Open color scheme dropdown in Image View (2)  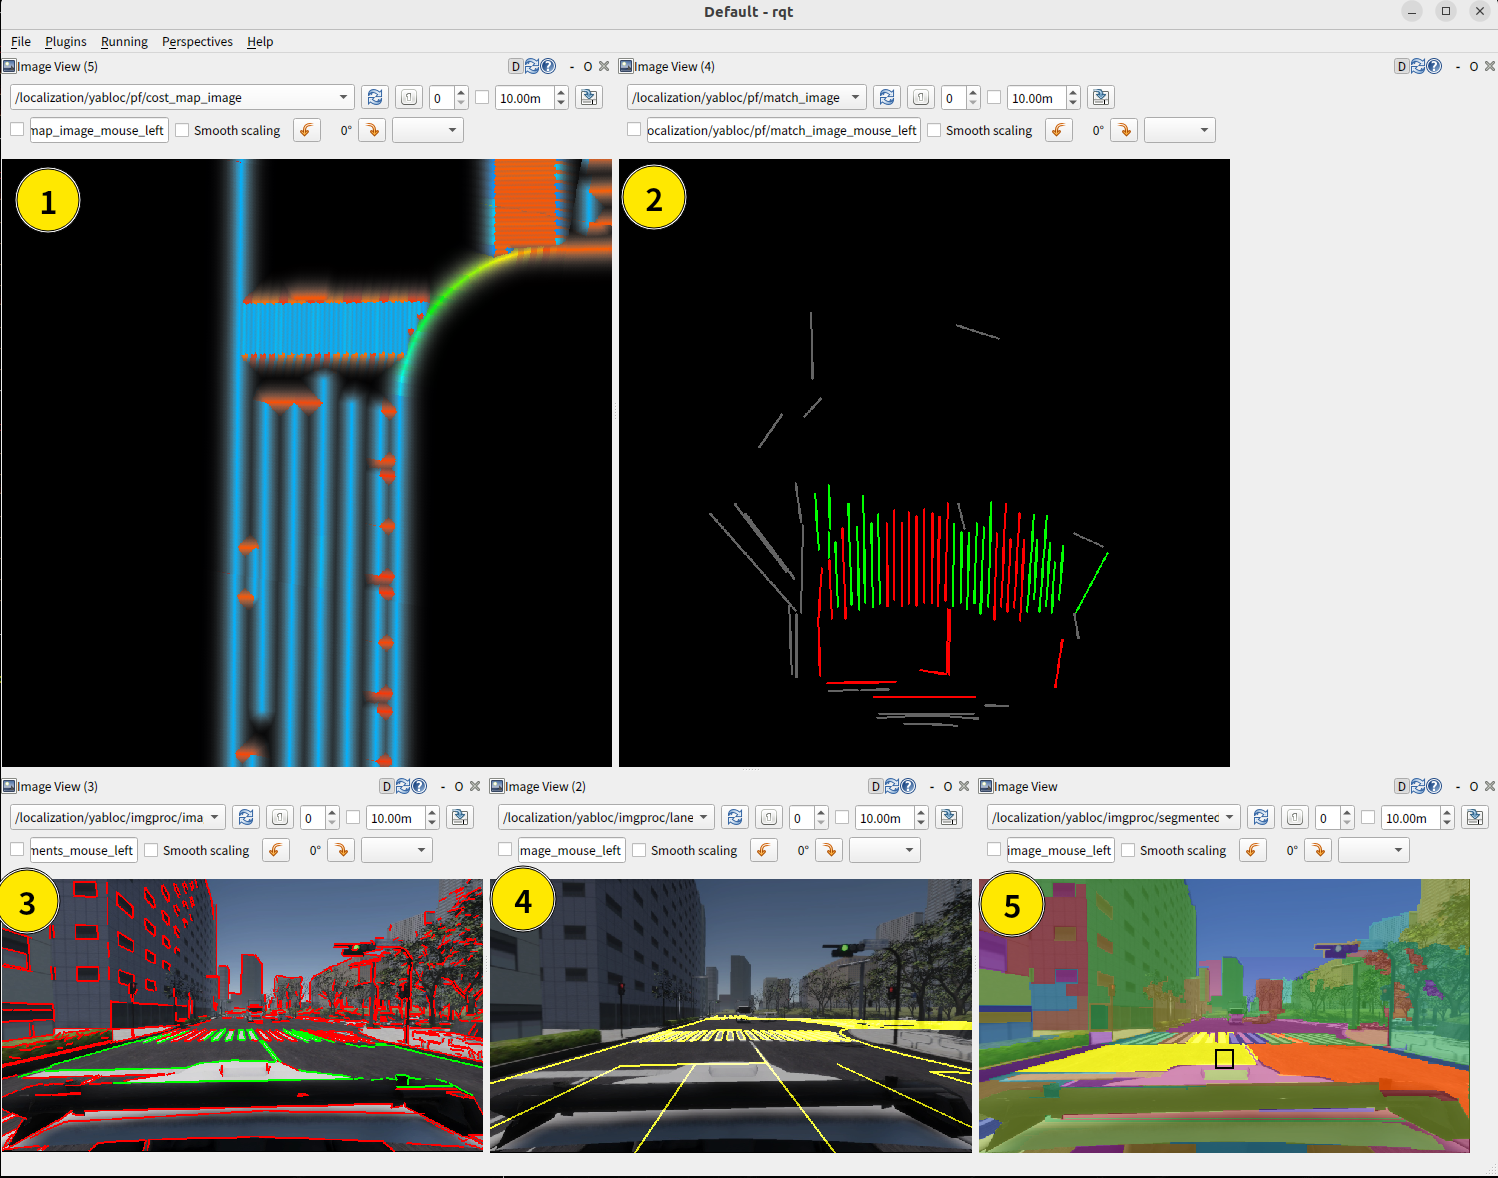[884, 850]
